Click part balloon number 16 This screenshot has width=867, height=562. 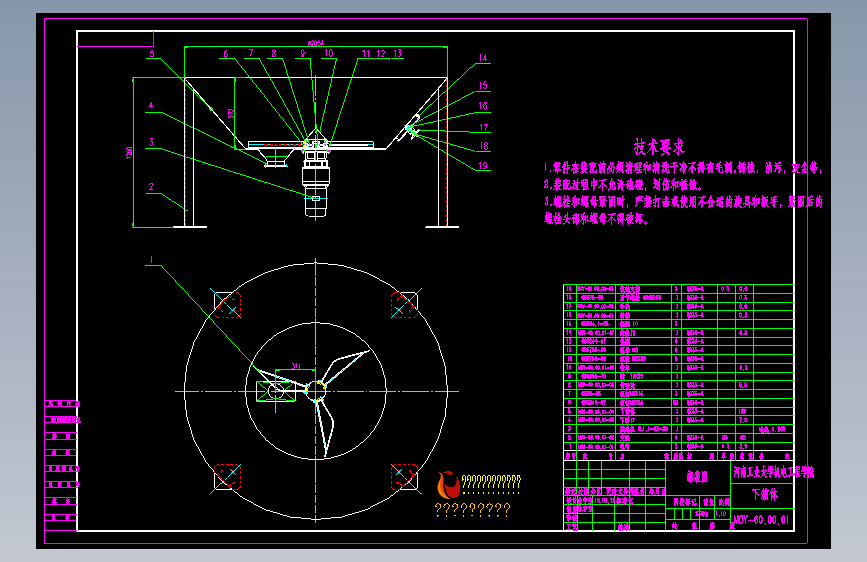tap(483, 106)
